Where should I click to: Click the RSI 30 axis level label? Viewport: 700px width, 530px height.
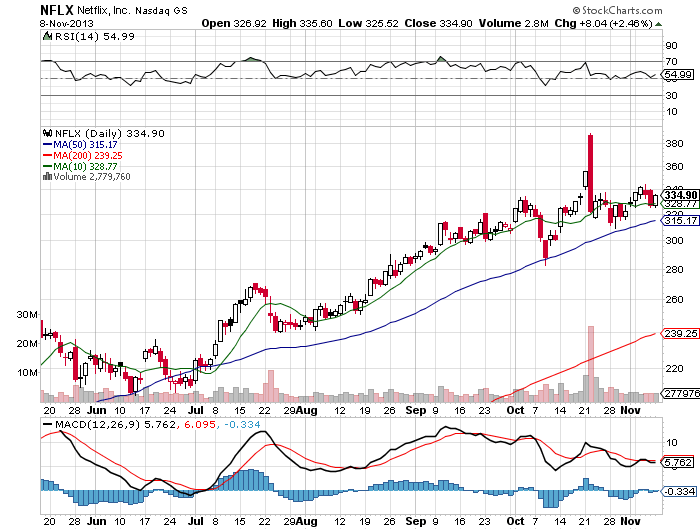(x=671, y=96)
